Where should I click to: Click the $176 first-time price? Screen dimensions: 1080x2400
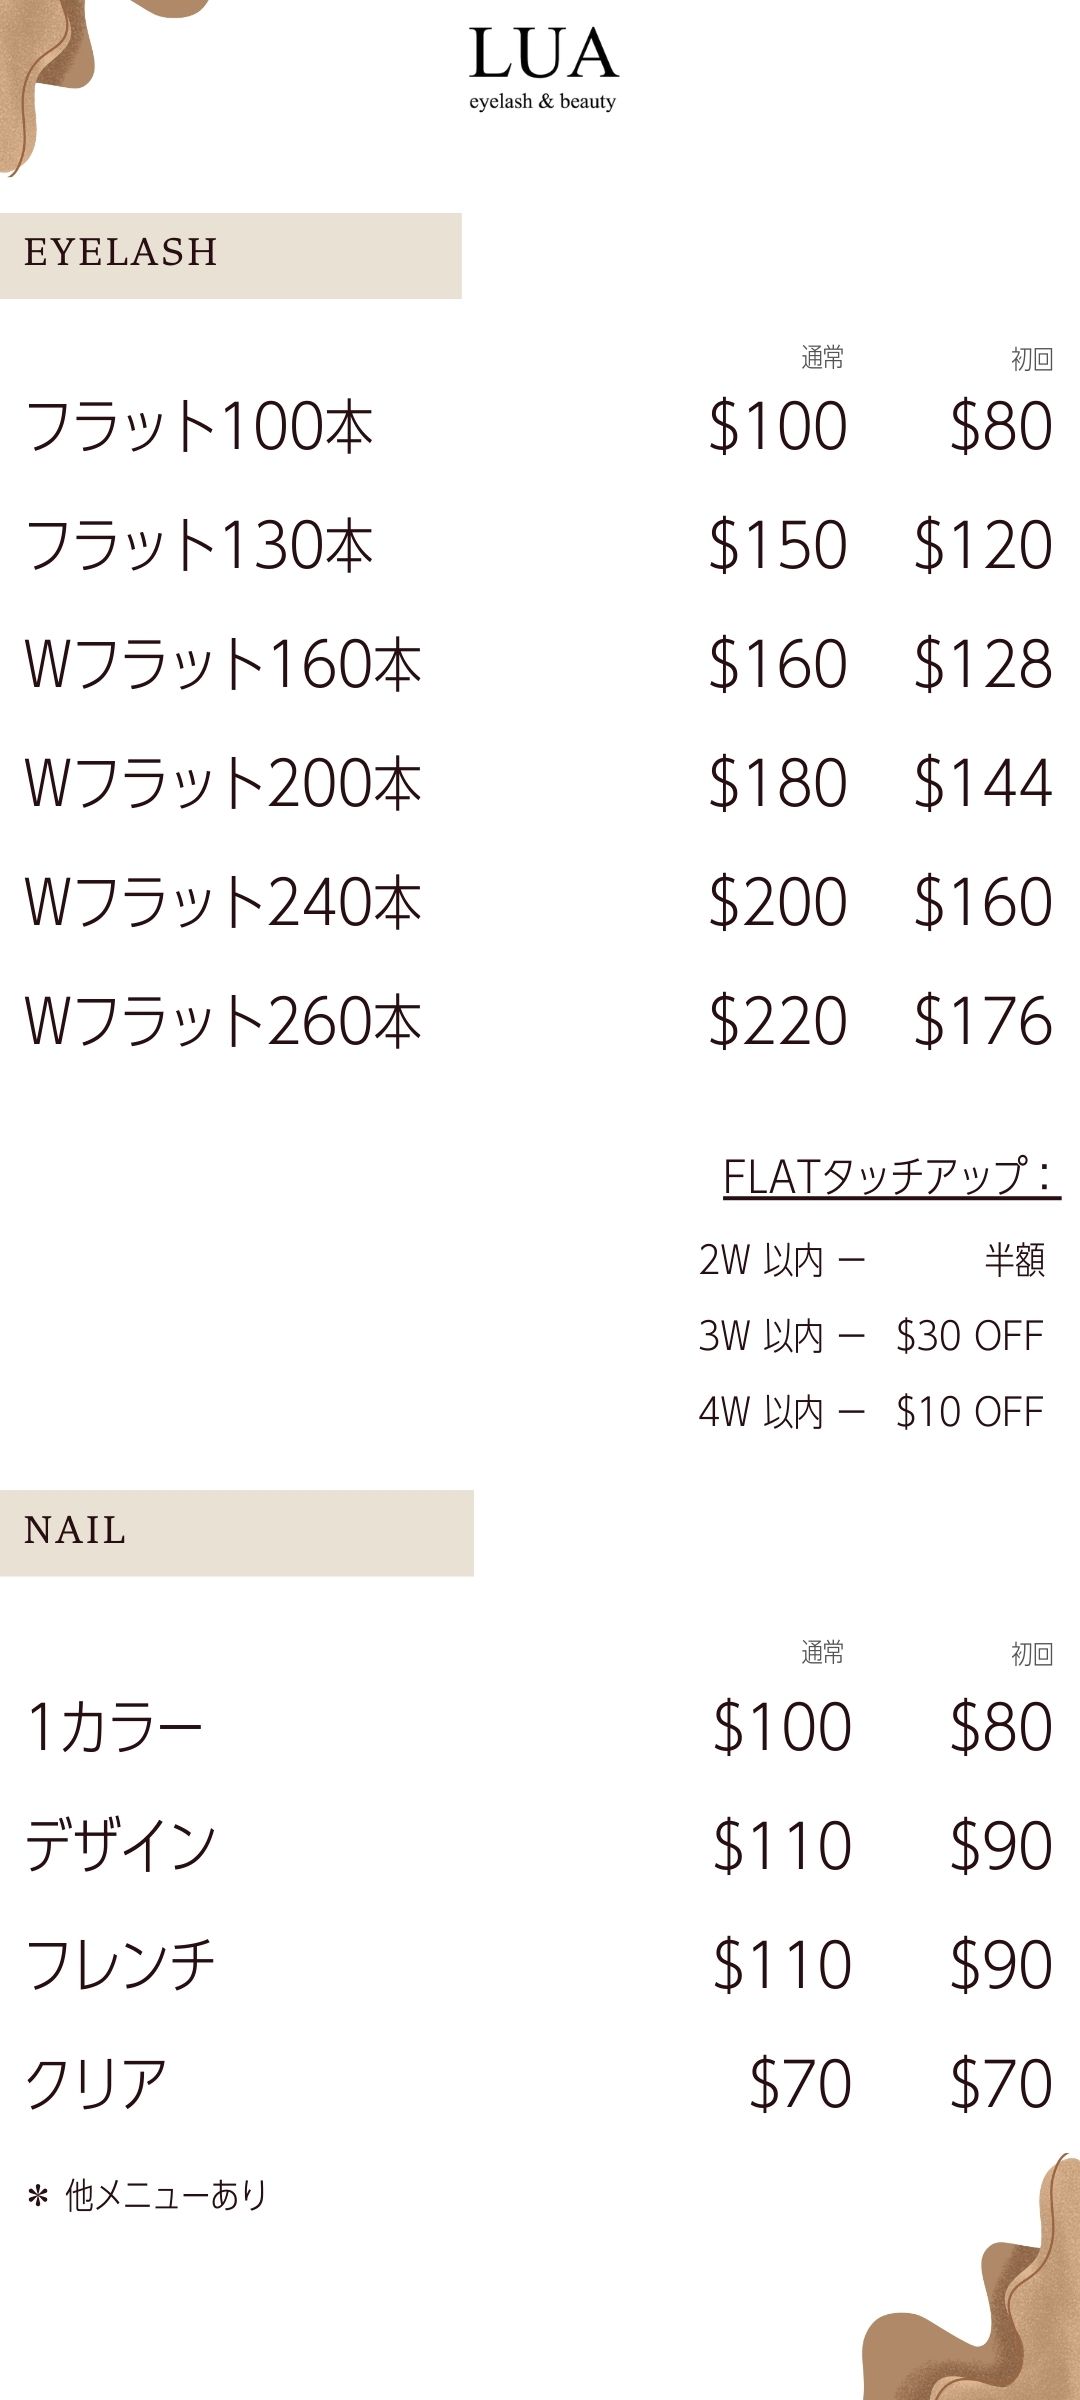(x=983, y=1021)
